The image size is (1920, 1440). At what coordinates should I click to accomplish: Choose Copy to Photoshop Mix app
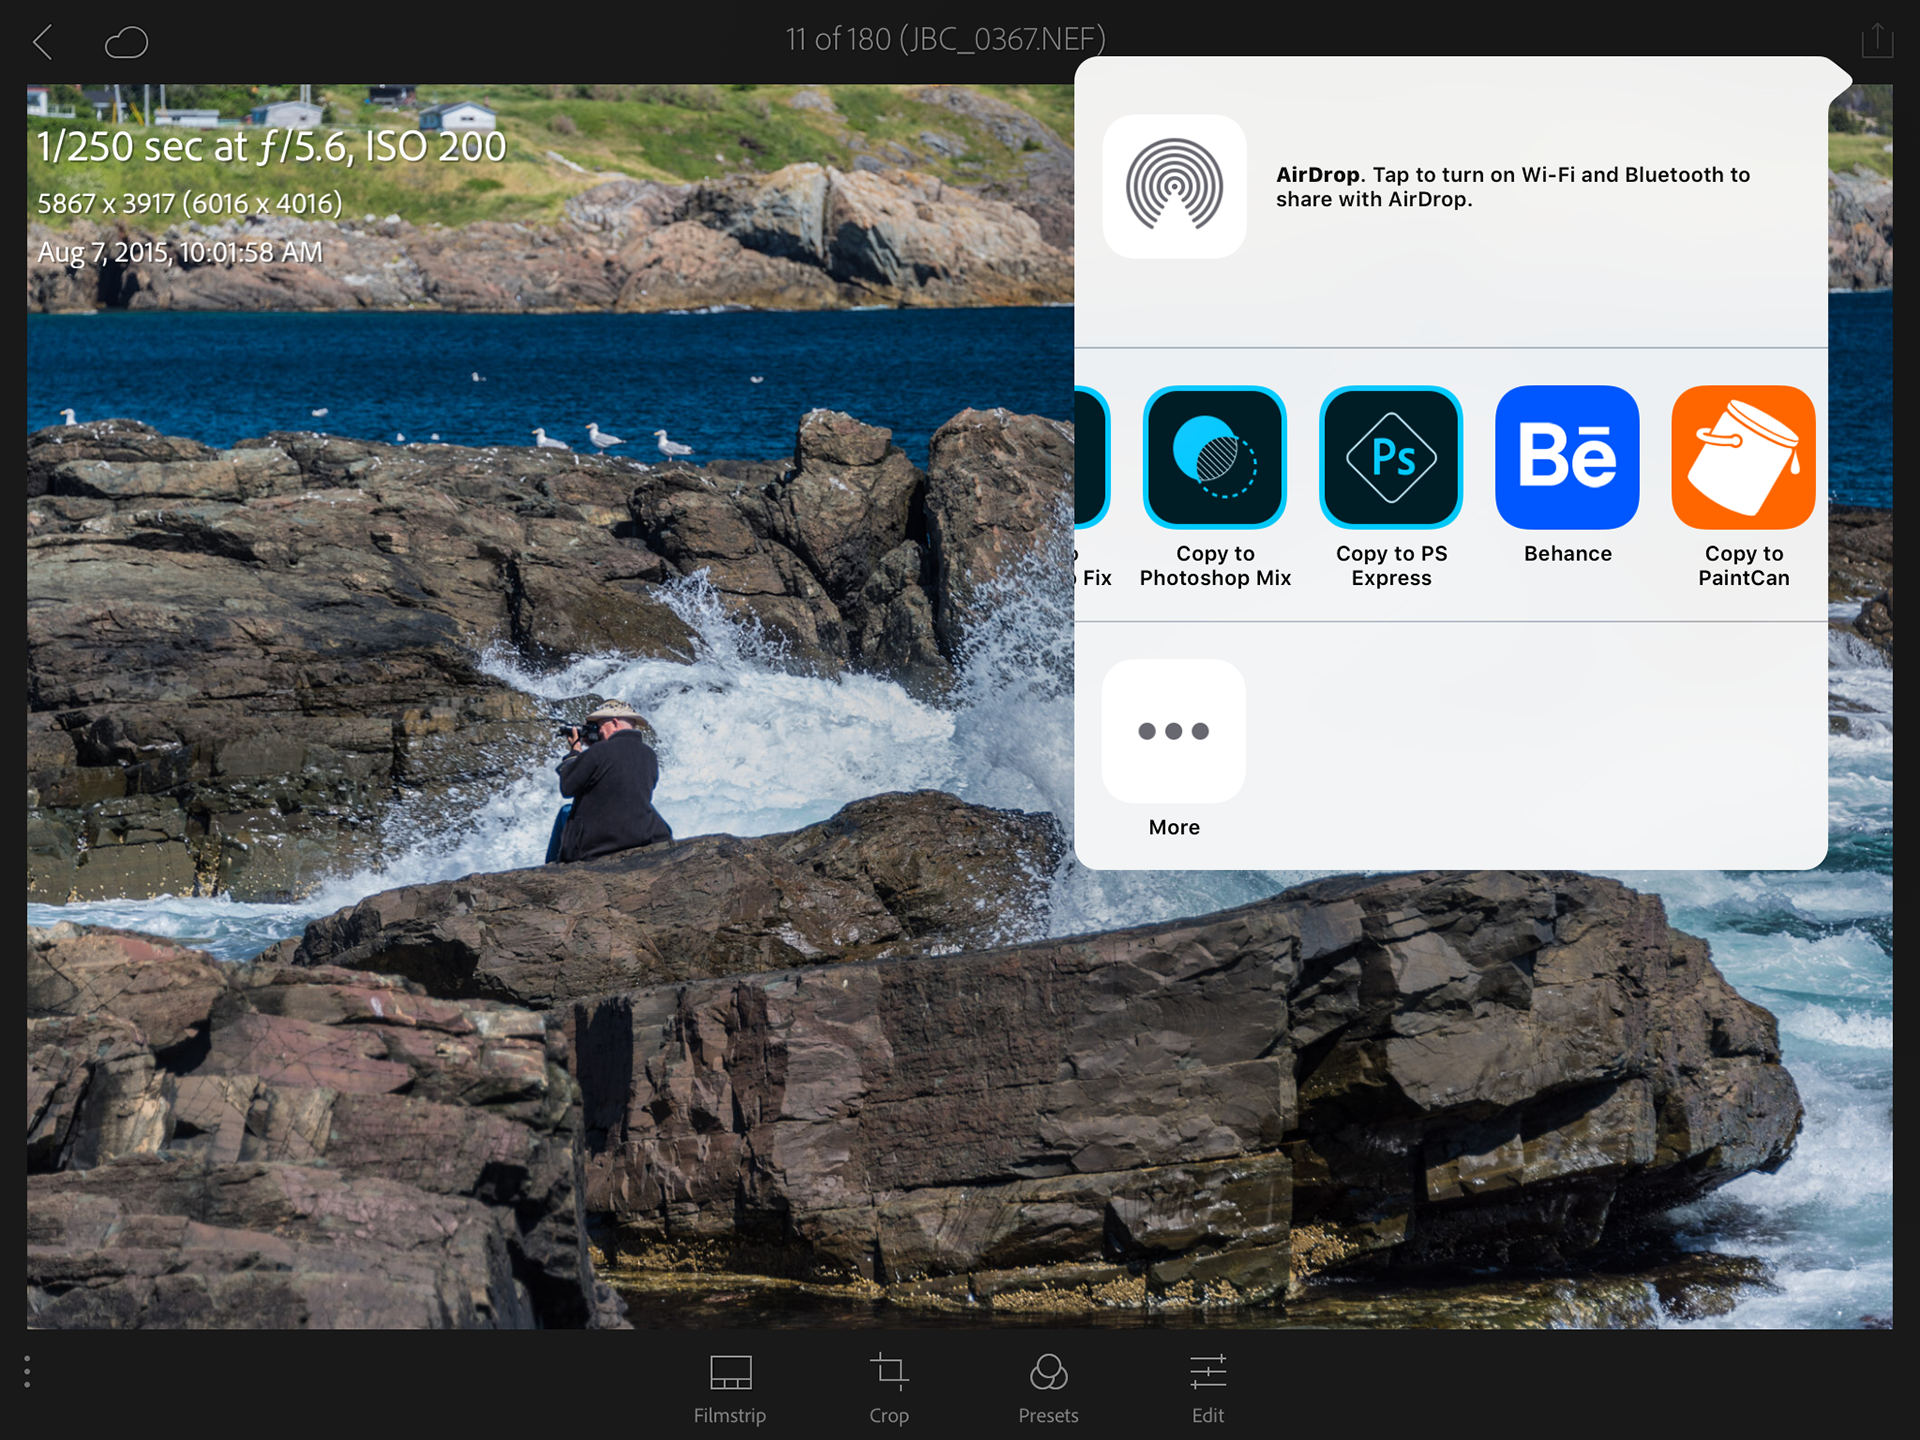tap(1215, 457)
